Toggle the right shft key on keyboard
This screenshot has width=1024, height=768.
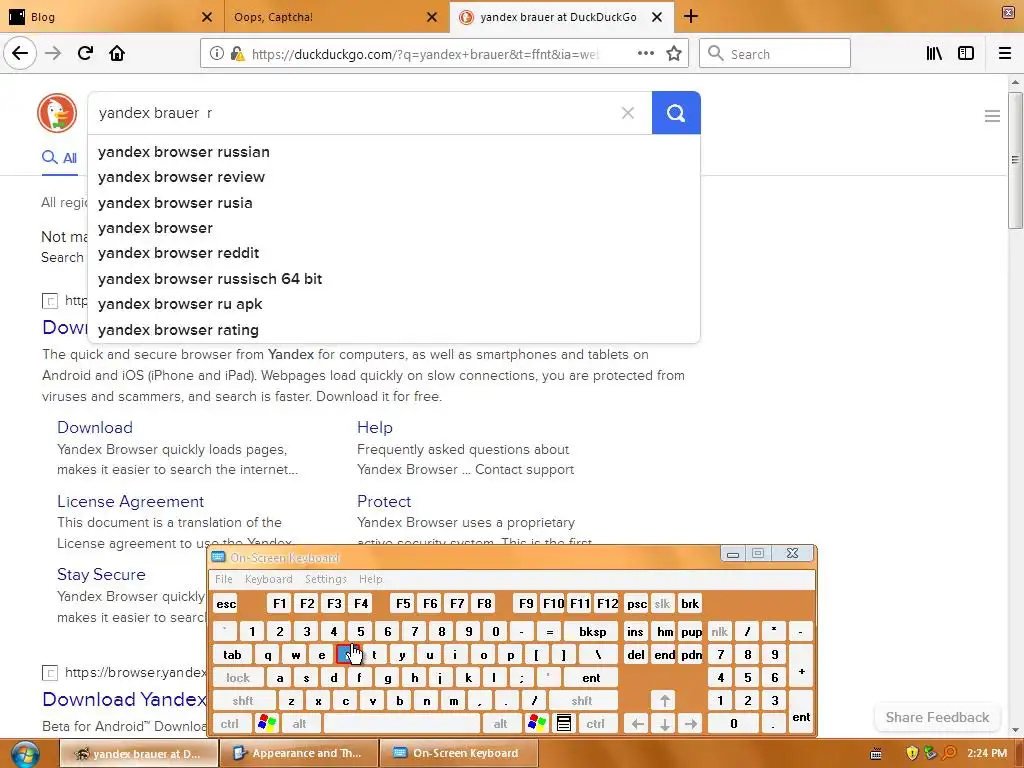581,701
